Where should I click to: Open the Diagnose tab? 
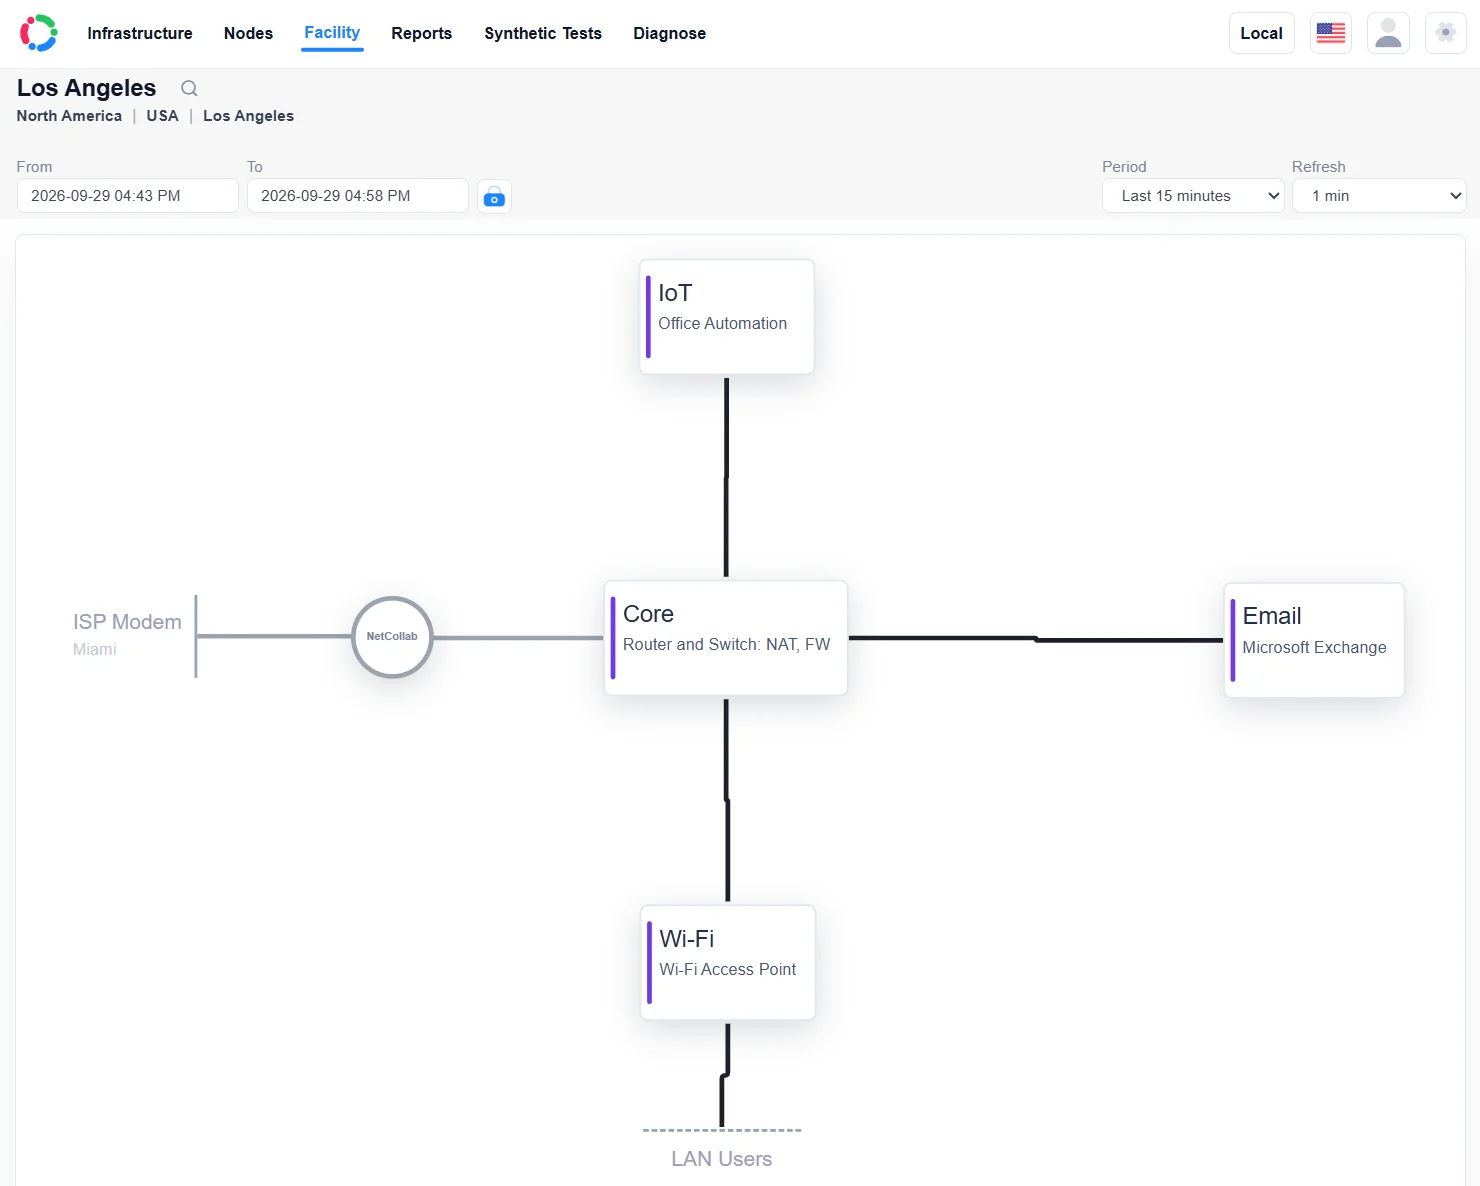pos(669,33)
